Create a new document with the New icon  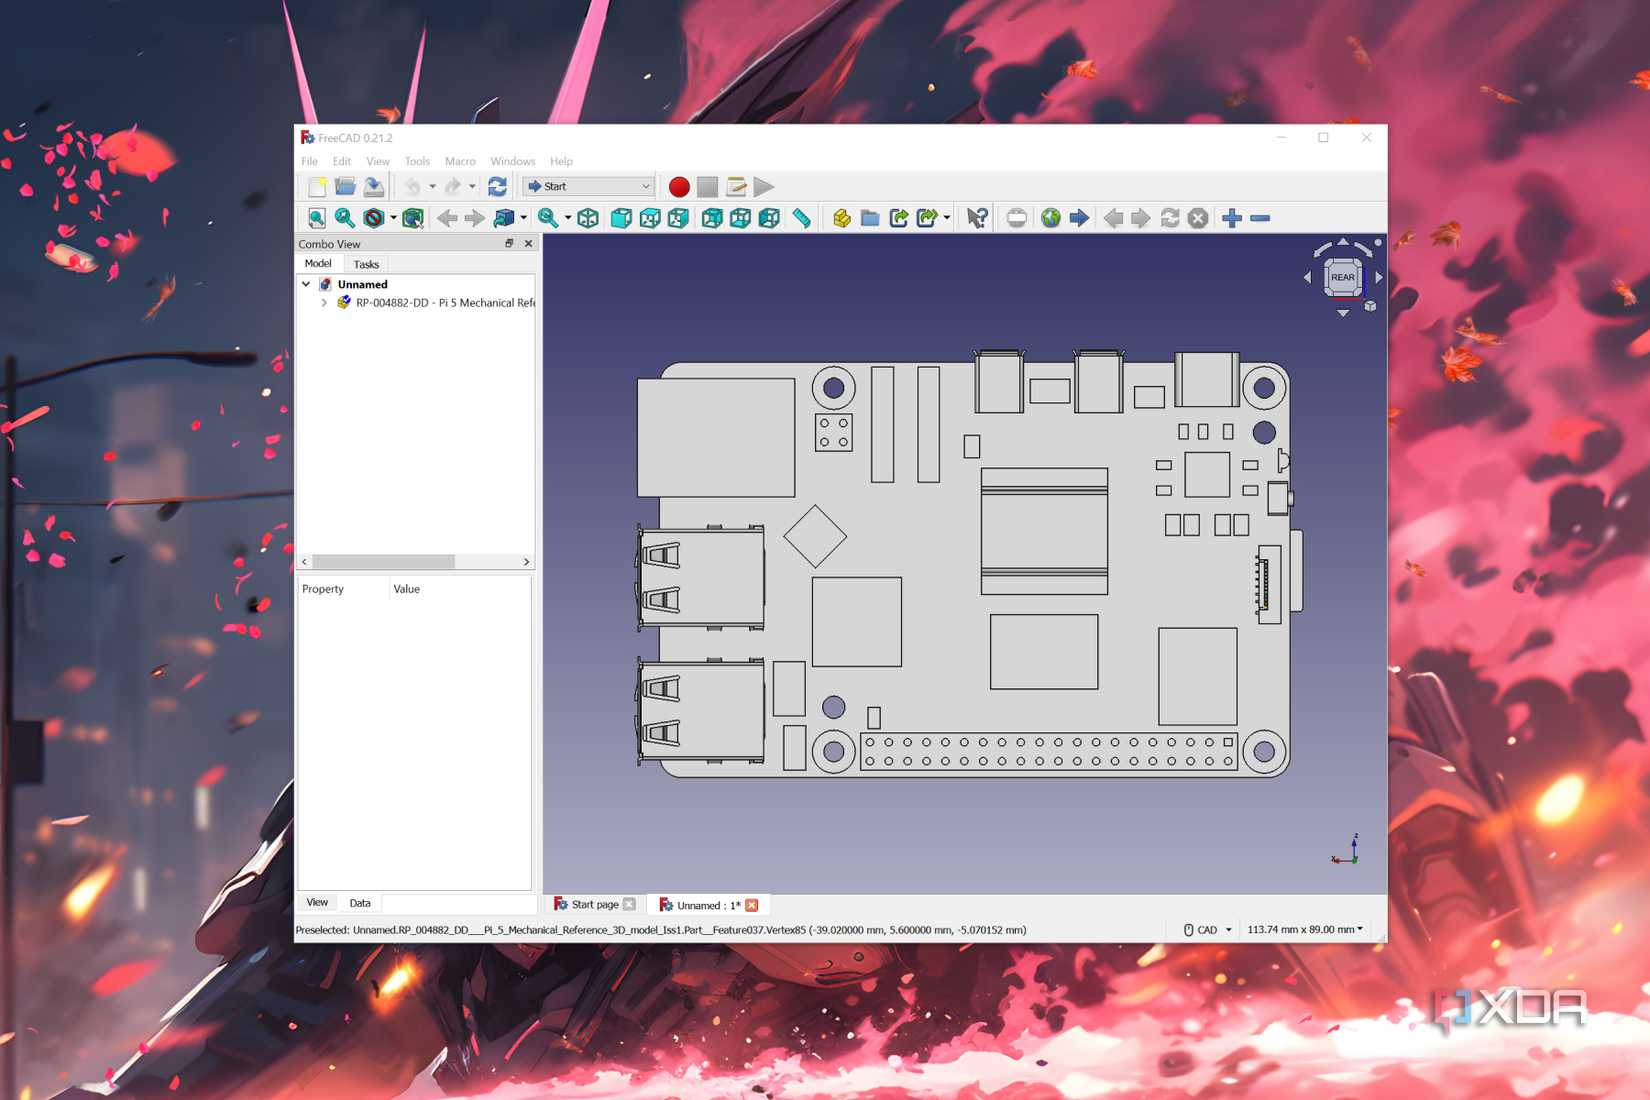coord(317,187)
